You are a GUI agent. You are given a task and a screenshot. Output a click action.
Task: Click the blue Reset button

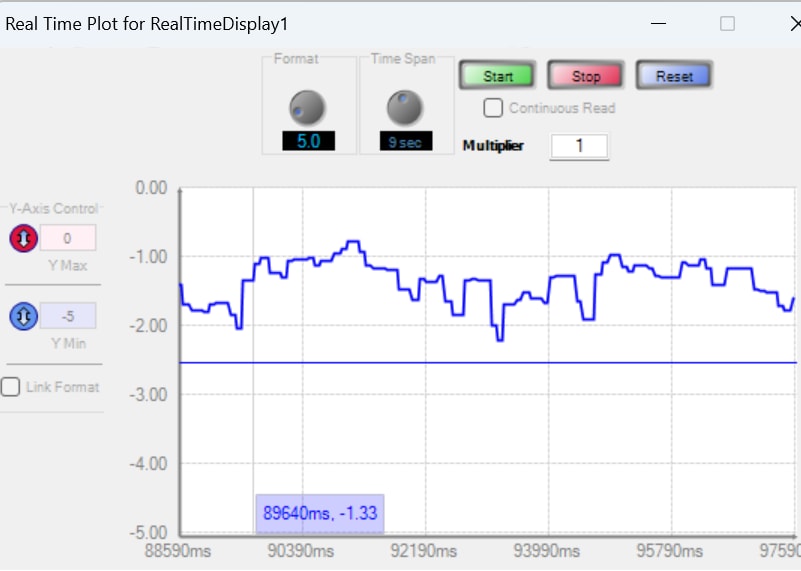tap(674, 76)
